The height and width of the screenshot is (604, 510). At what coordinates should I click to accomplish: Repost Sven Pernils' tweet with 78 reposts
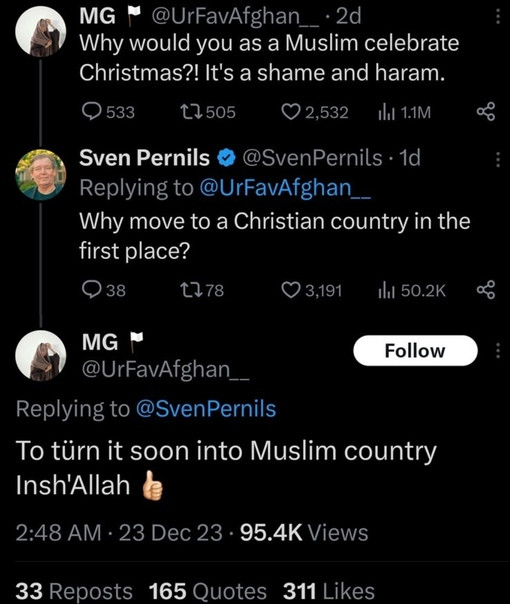(x=202, y=290)
